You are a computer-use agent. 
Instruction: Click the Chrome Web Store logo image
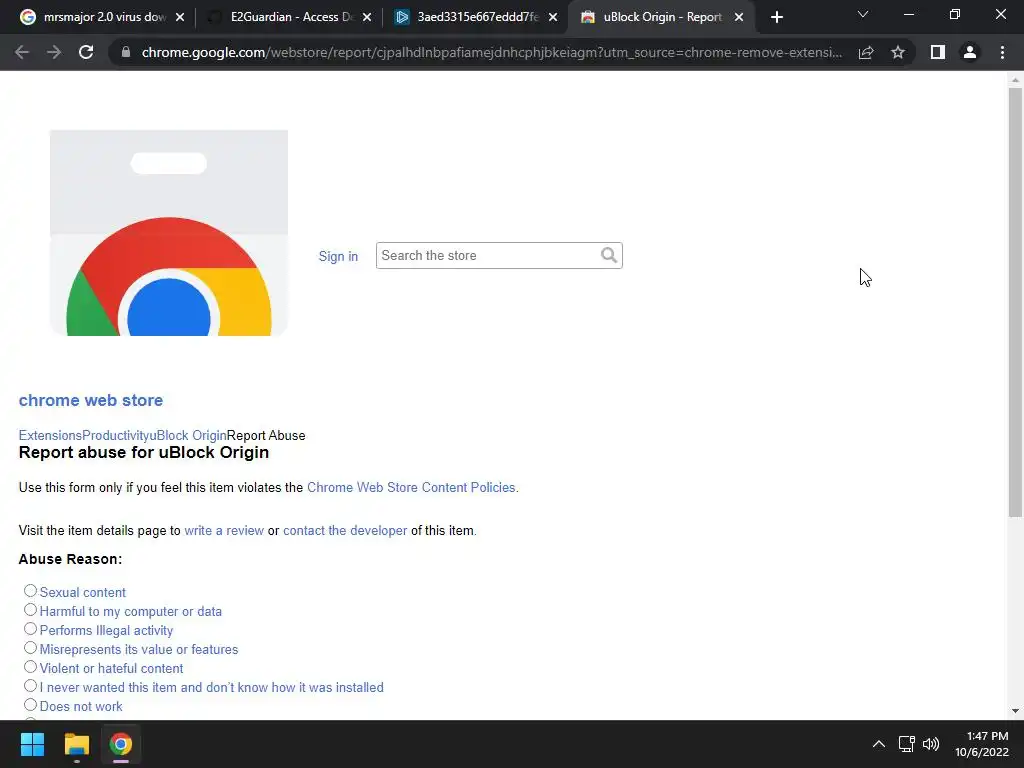(168, 232)
